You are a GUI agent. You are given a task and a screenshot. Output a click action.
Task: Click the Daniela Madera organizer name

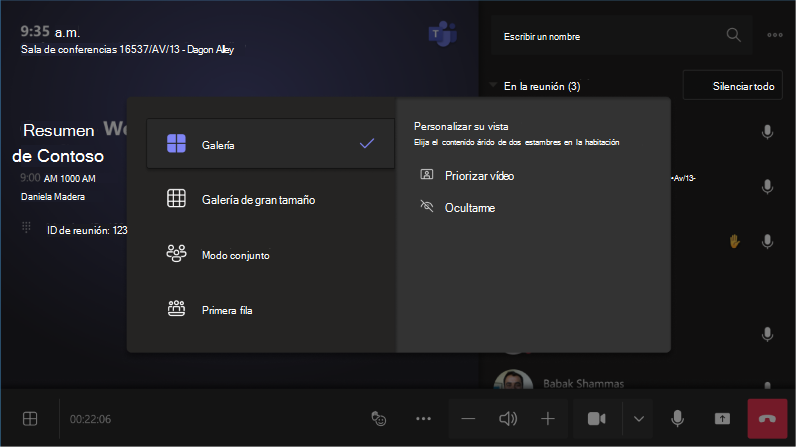click(x=53, y=197)
